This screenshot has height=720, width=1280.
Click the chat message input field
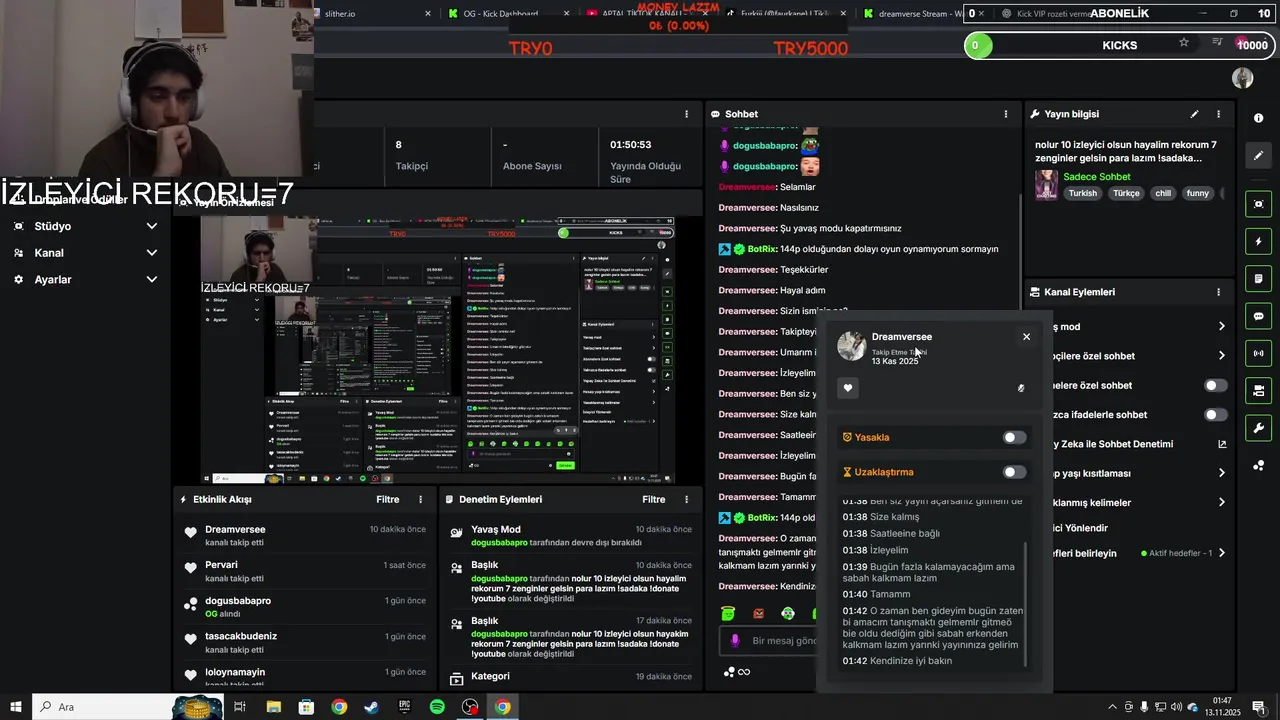(783, 641)
